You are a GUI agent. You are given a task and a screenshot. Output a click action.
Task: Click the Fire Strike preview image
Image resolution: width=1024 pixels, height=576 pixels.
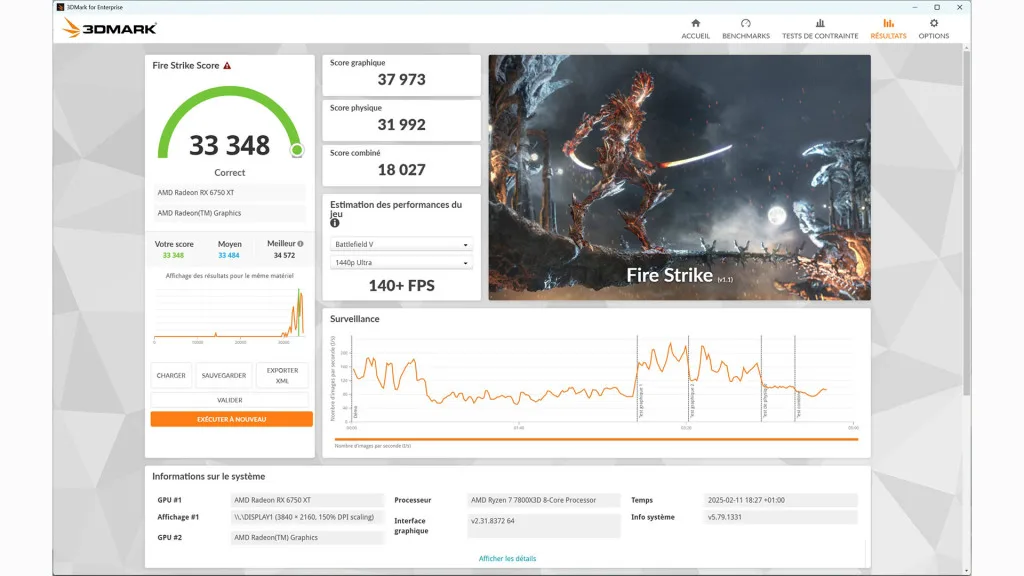pos(679,177)
